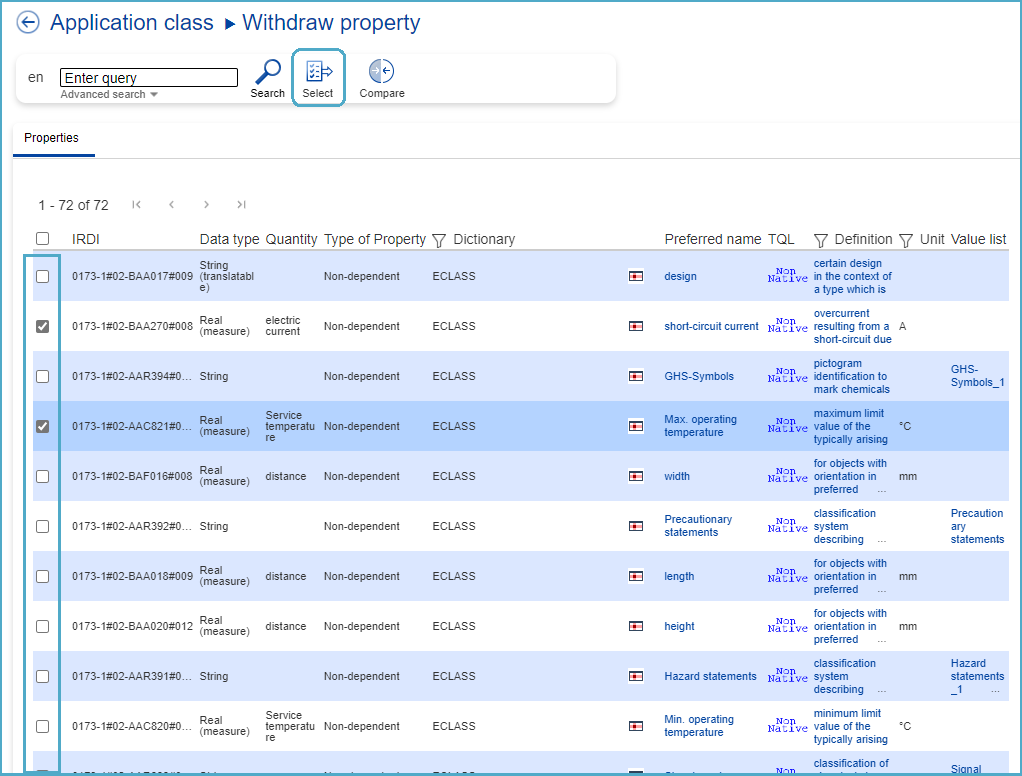Click the dictionary icon in design row
1022x776 pixels.
(x=635, y=276)
